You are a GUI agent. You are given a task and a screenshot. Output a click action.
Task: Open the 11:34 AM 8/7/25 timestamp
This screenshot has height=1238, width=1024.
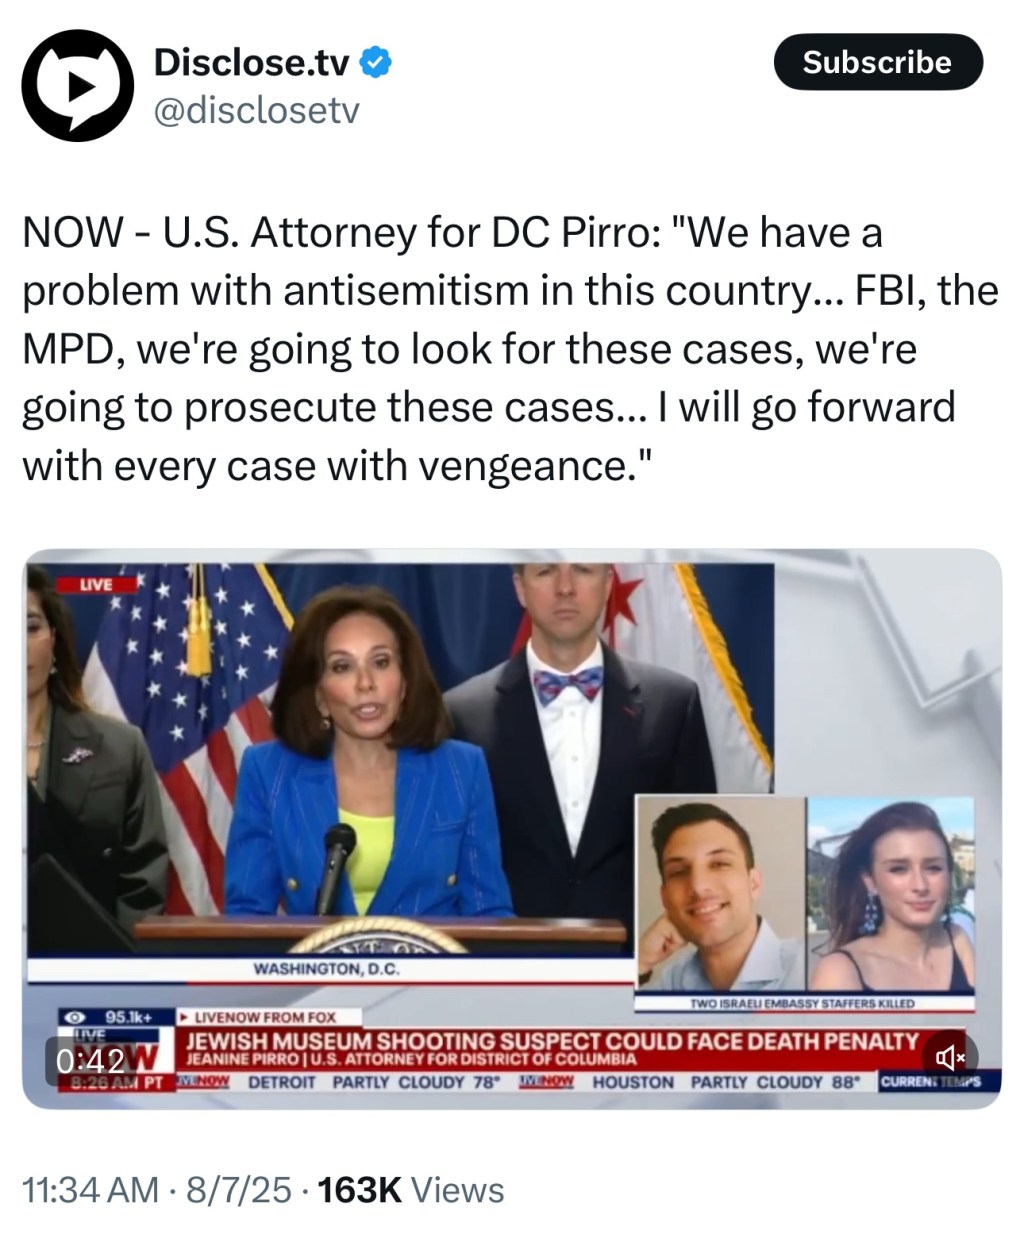tap(157, 1190)
